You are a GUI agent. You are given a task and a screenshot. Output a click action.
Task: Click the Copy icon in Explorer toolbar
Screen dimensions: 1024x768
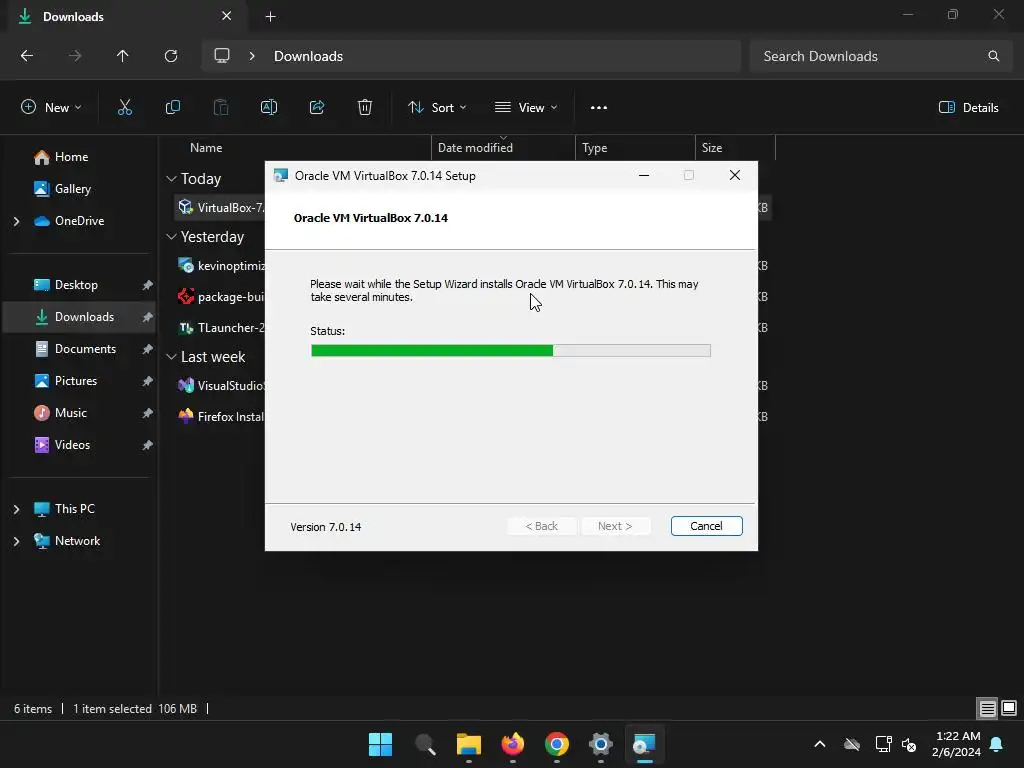[172, 108]
